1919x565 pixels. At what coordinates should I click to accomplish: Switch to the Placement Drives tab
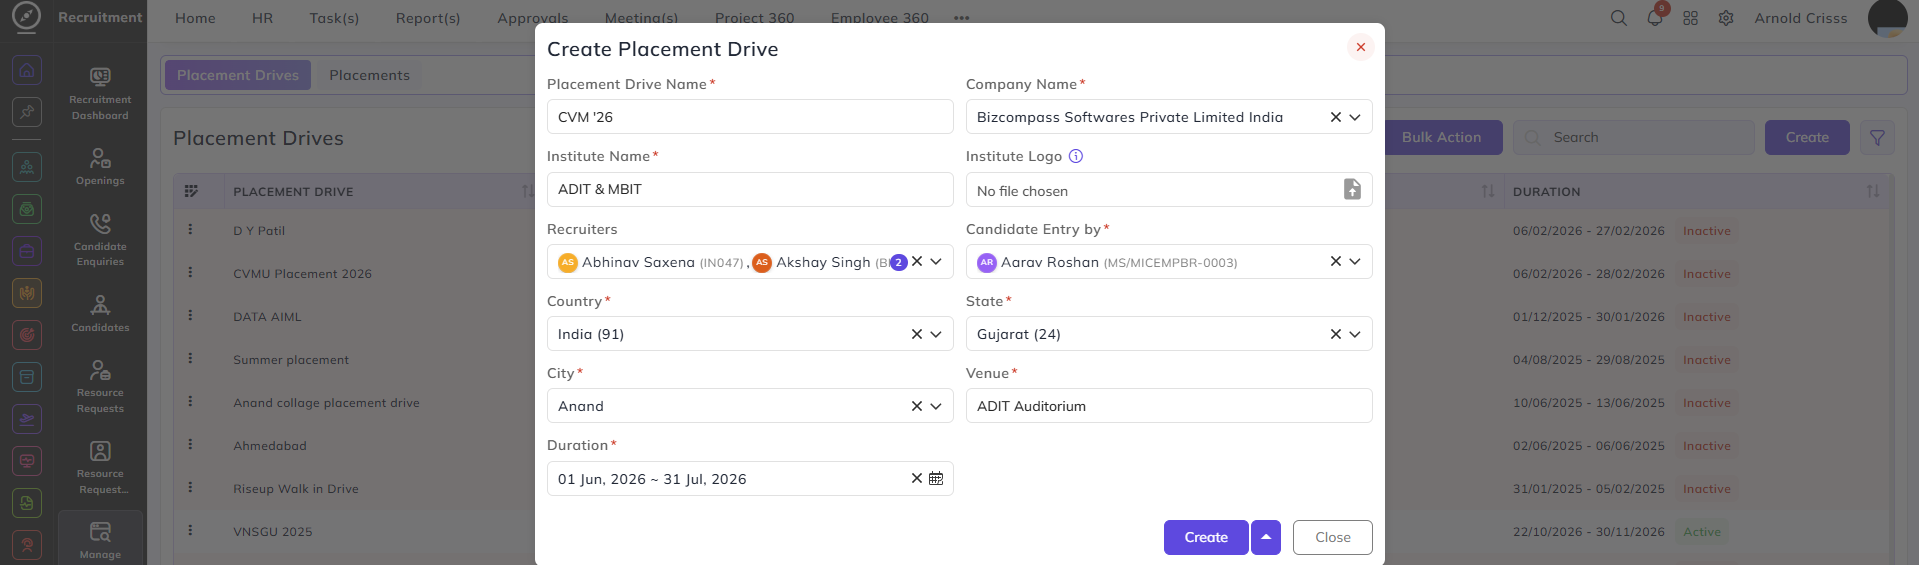coord(238,75)
